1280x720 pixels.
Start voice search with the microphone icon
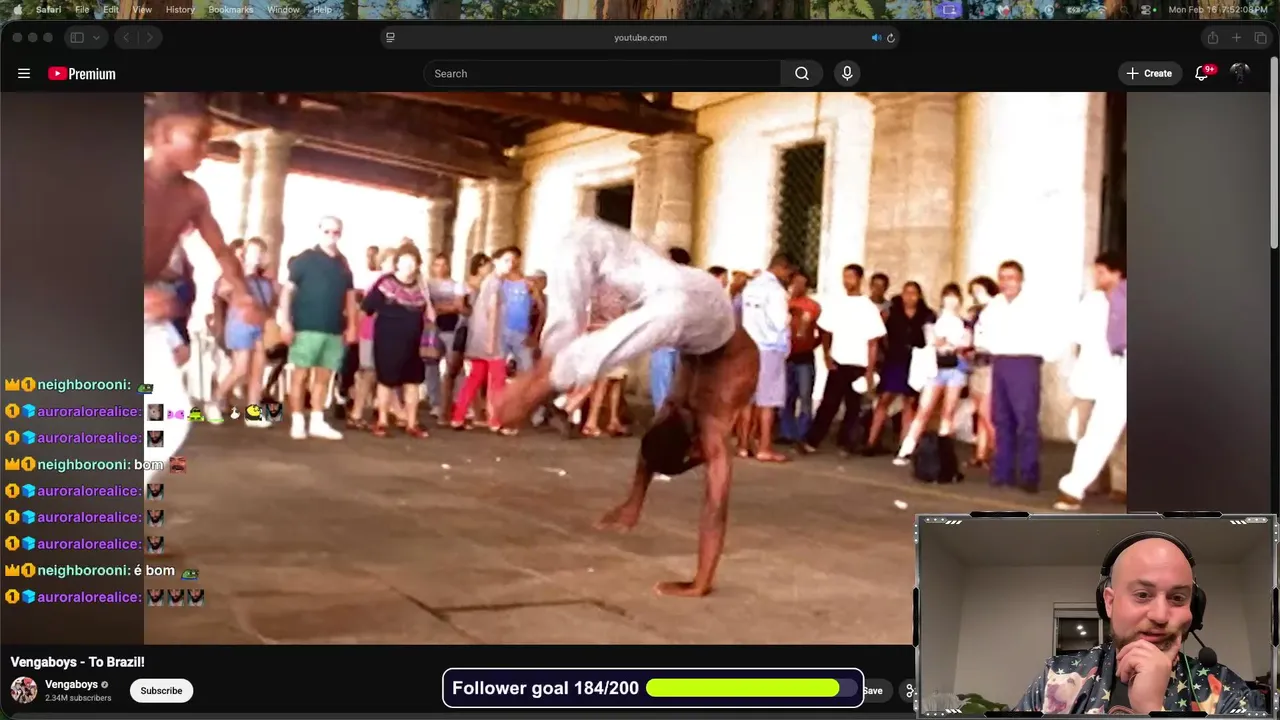tap(847, 73)
